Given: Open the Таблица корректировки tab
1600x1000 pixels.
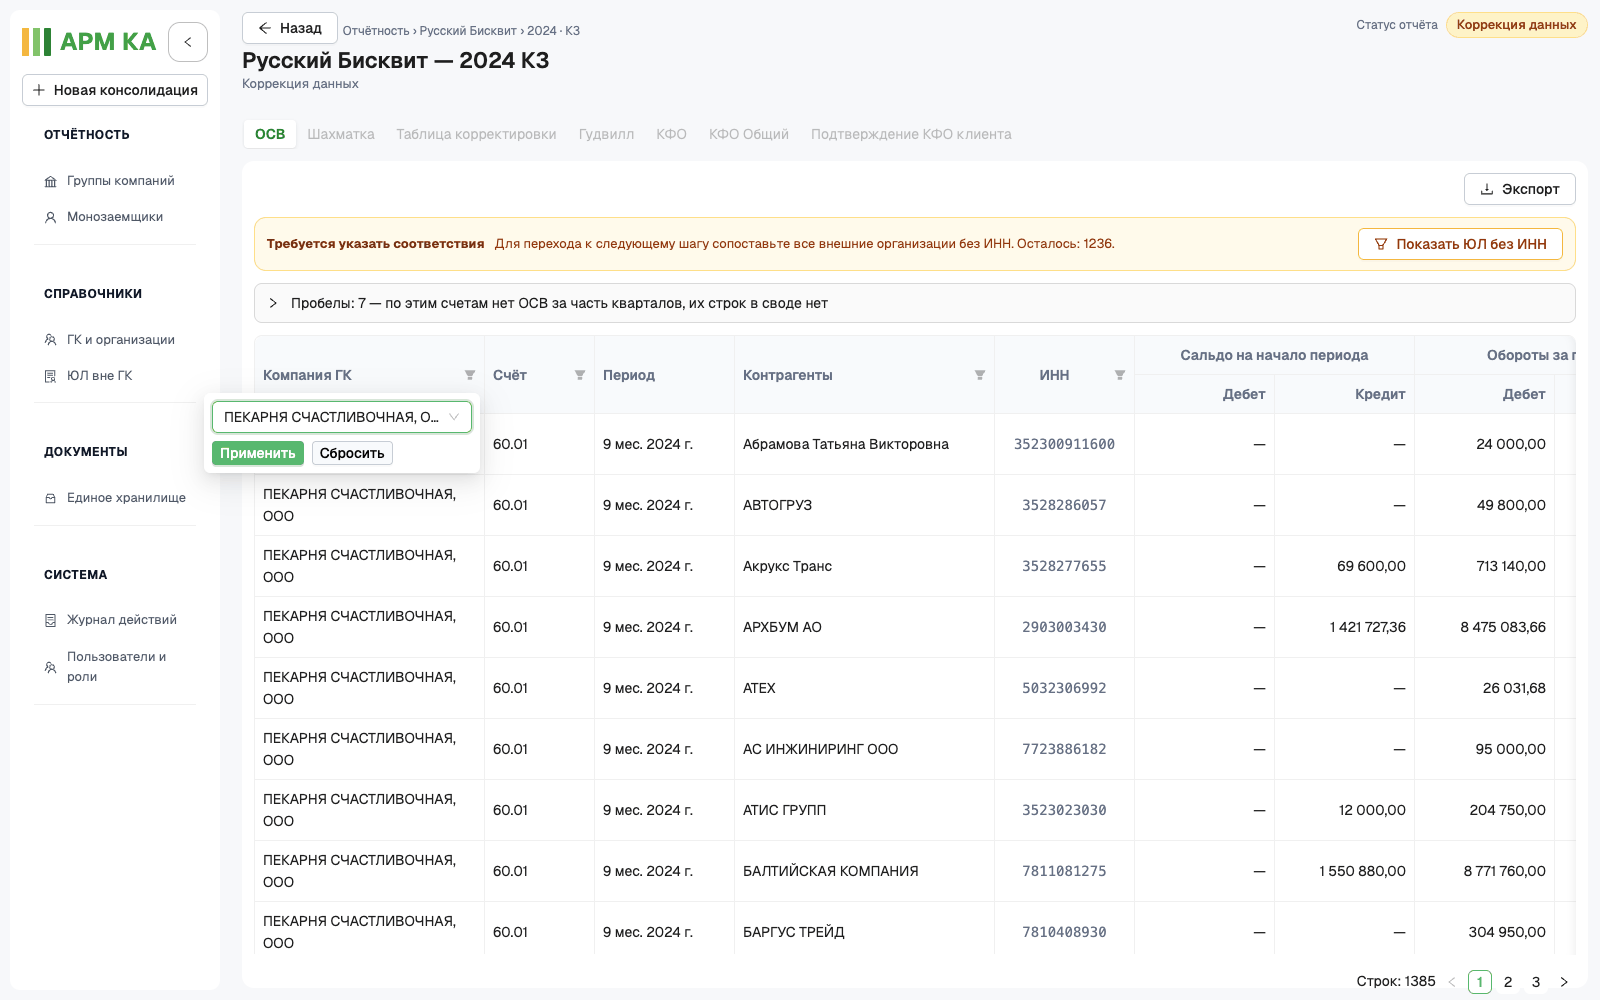Looking at the screenshot, I should (476, 134).
